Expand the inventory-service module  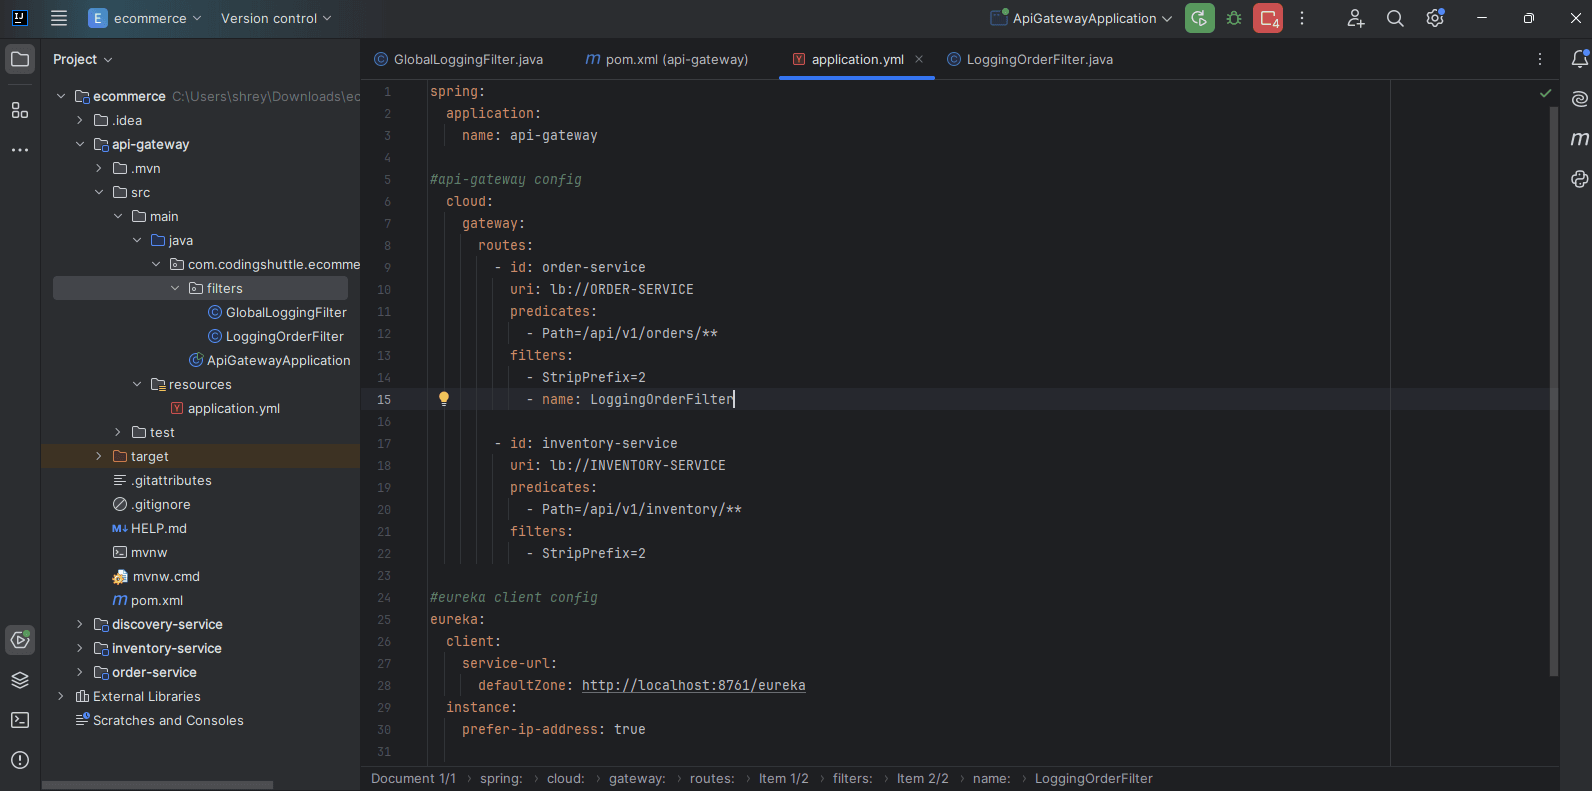click(80, 648)
